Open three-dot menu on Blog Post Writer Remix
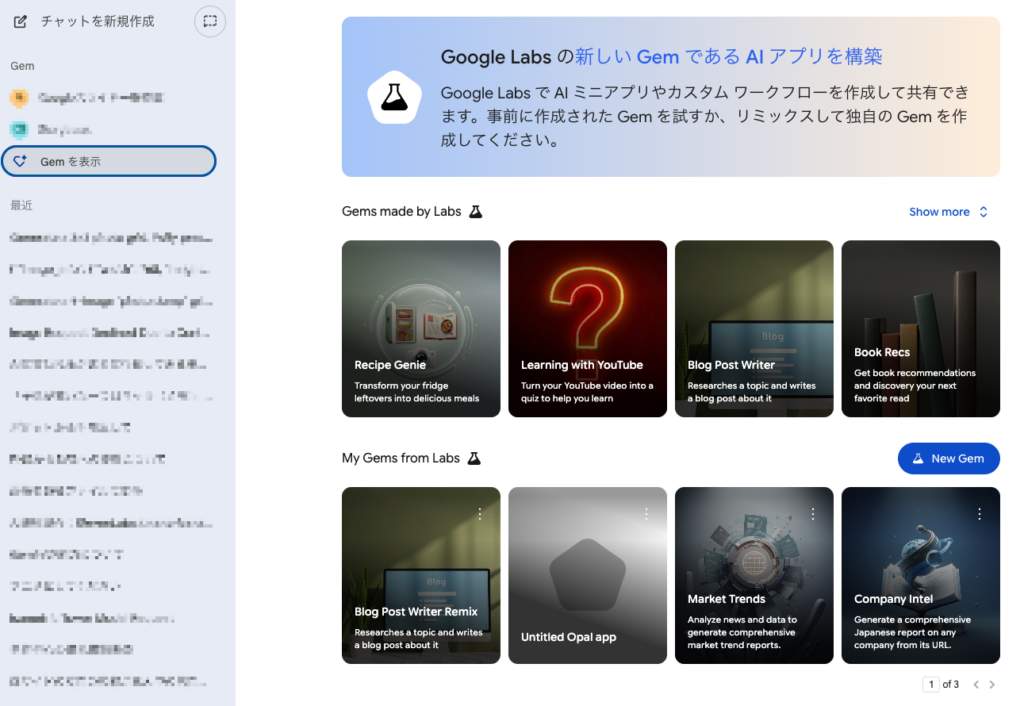This screenshot has width=1024, height=706. pyautogui.click(x=480, y=514)
